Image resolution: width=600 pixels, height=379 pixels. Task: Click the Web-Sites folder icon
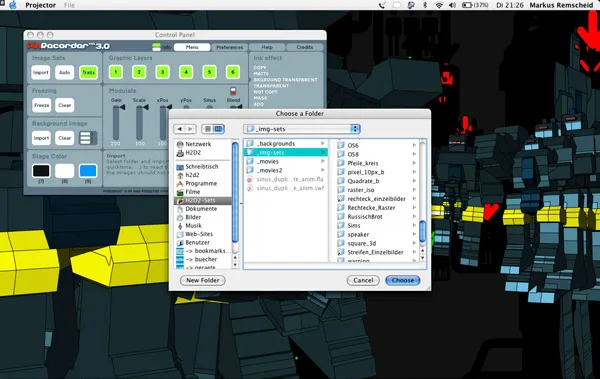click(x=180, y=234)
